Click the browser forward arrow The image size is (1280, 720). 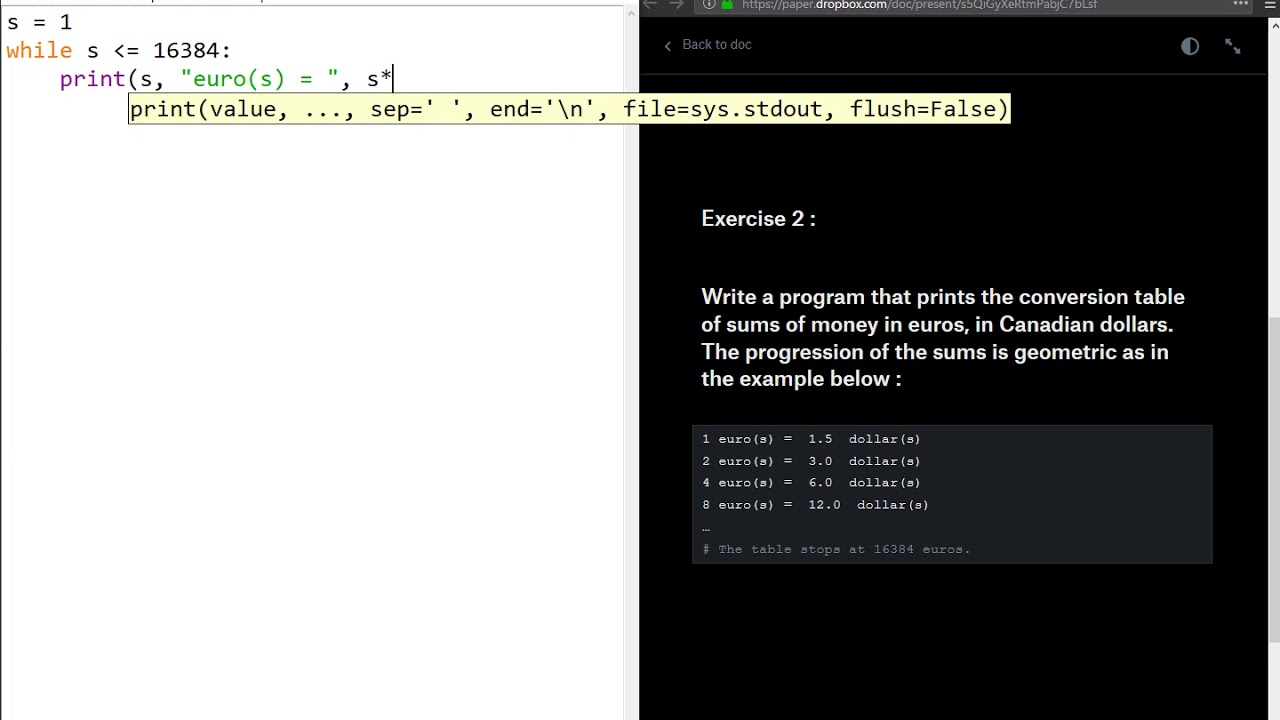[x=676, y=4]
